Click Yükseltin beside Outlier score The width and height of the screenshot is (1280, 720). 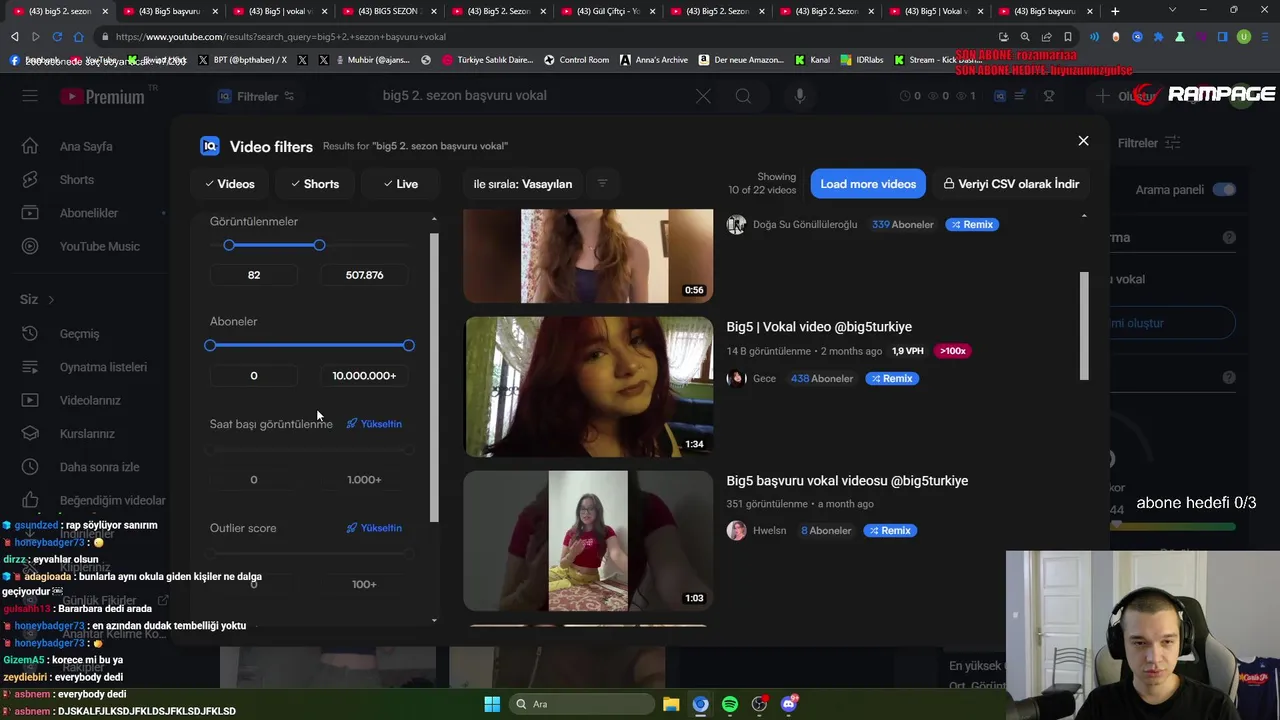(x=374, y=528)
